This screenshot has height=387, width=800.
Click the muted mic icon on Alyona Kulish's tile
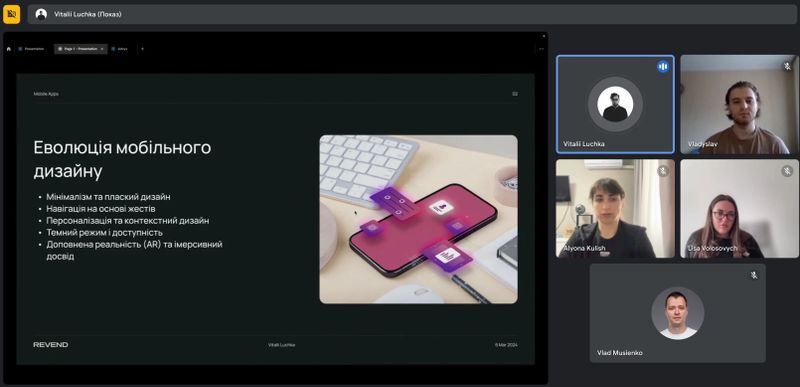coord(663,171)
